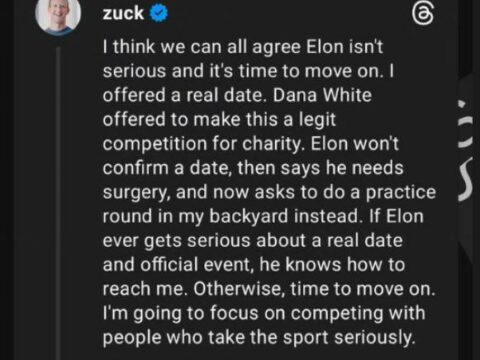Click the words "Dana White" in the post
The image size is (480, 360).
pyautogui.click(x=322, y=95)
